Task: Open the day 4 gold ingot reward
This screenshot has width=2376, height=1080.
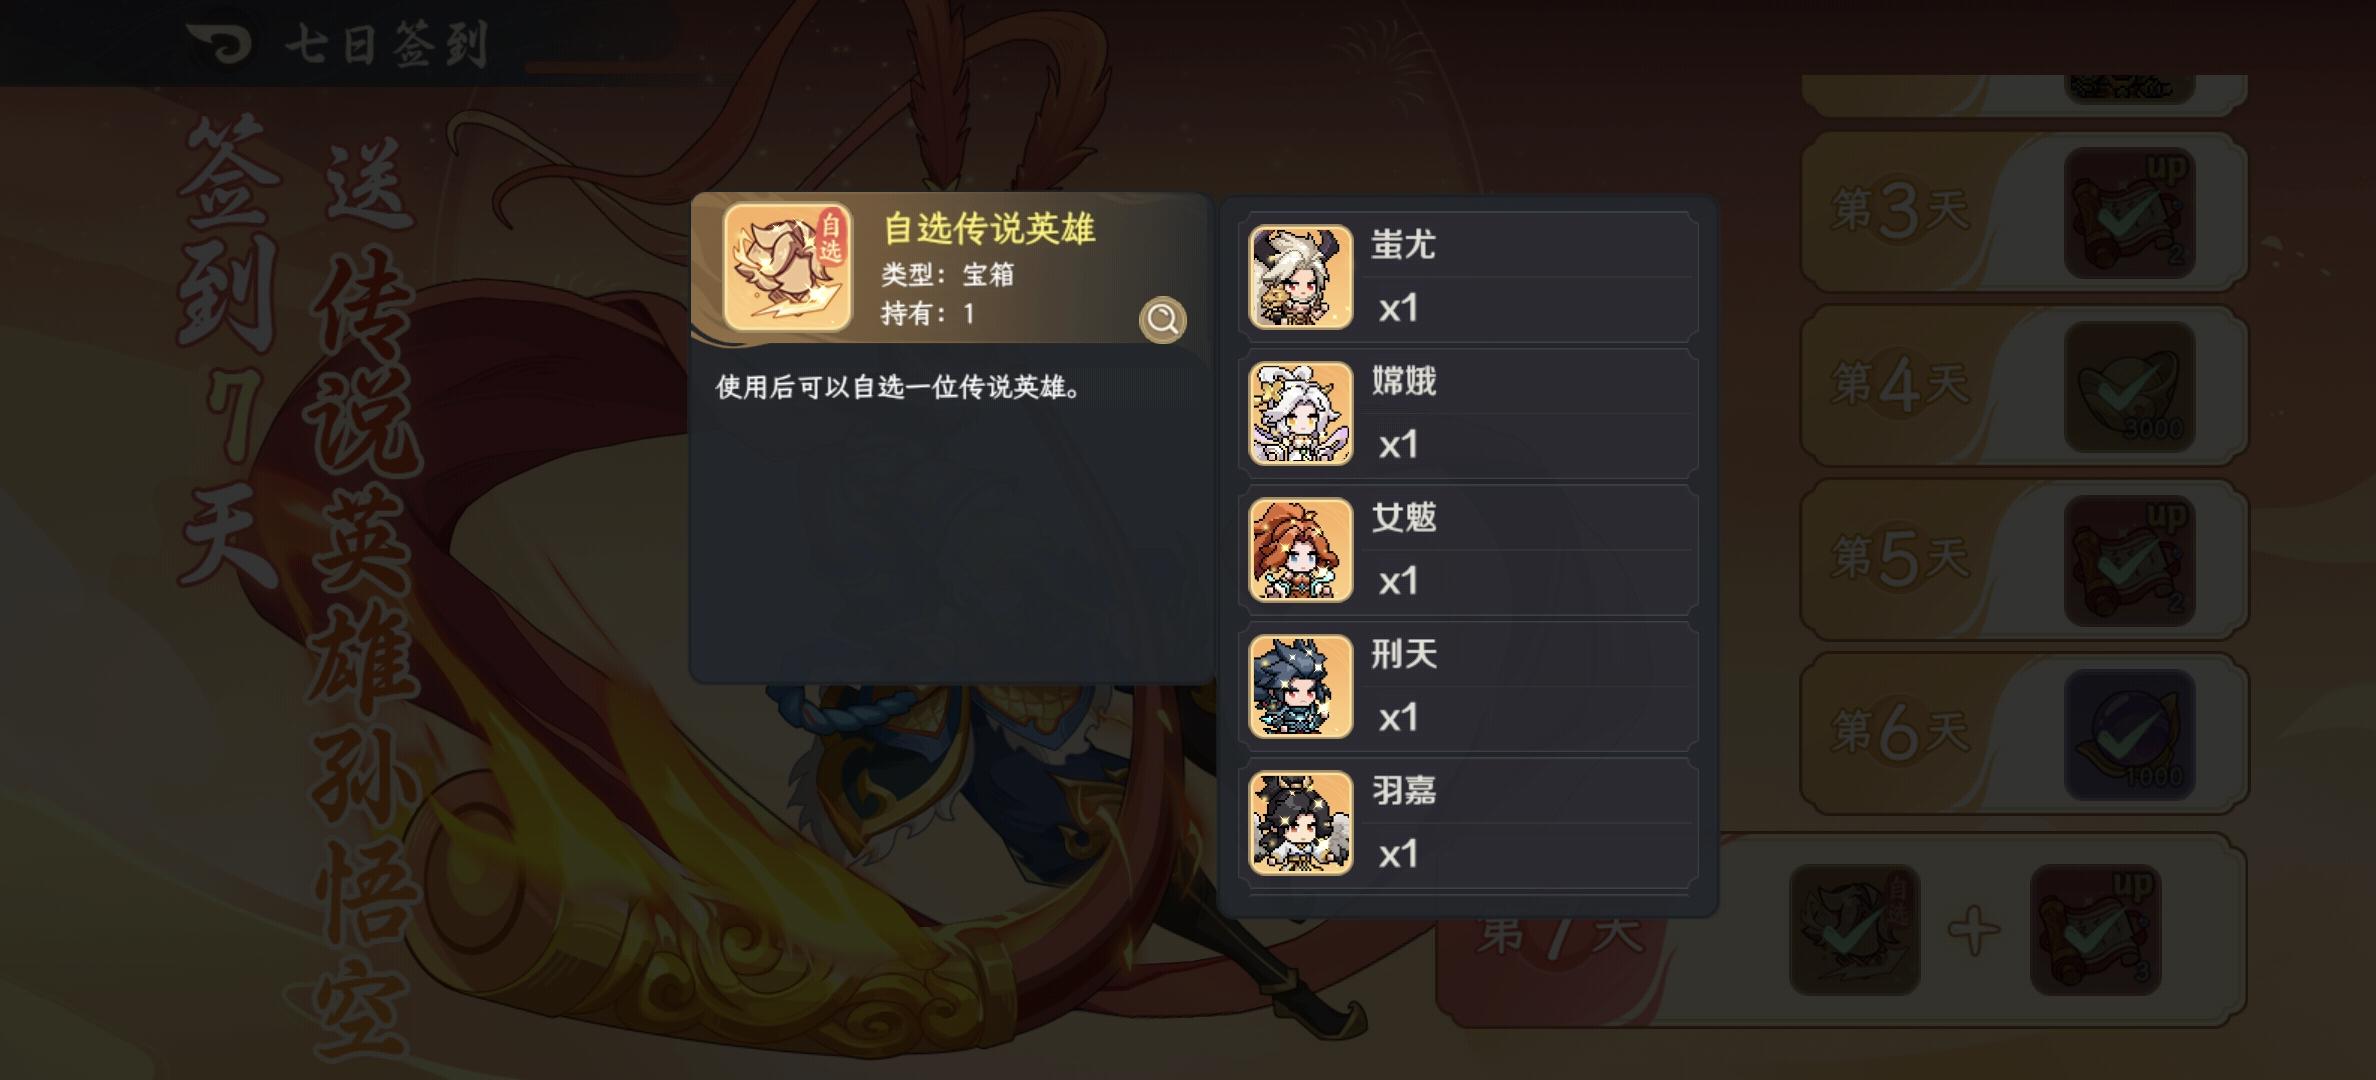Action: [2129, 387]
